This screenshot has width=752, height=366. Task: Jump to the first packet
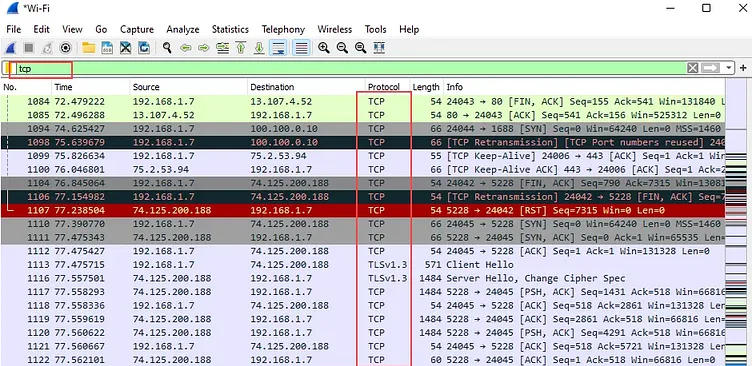click(x=240, y=48)
